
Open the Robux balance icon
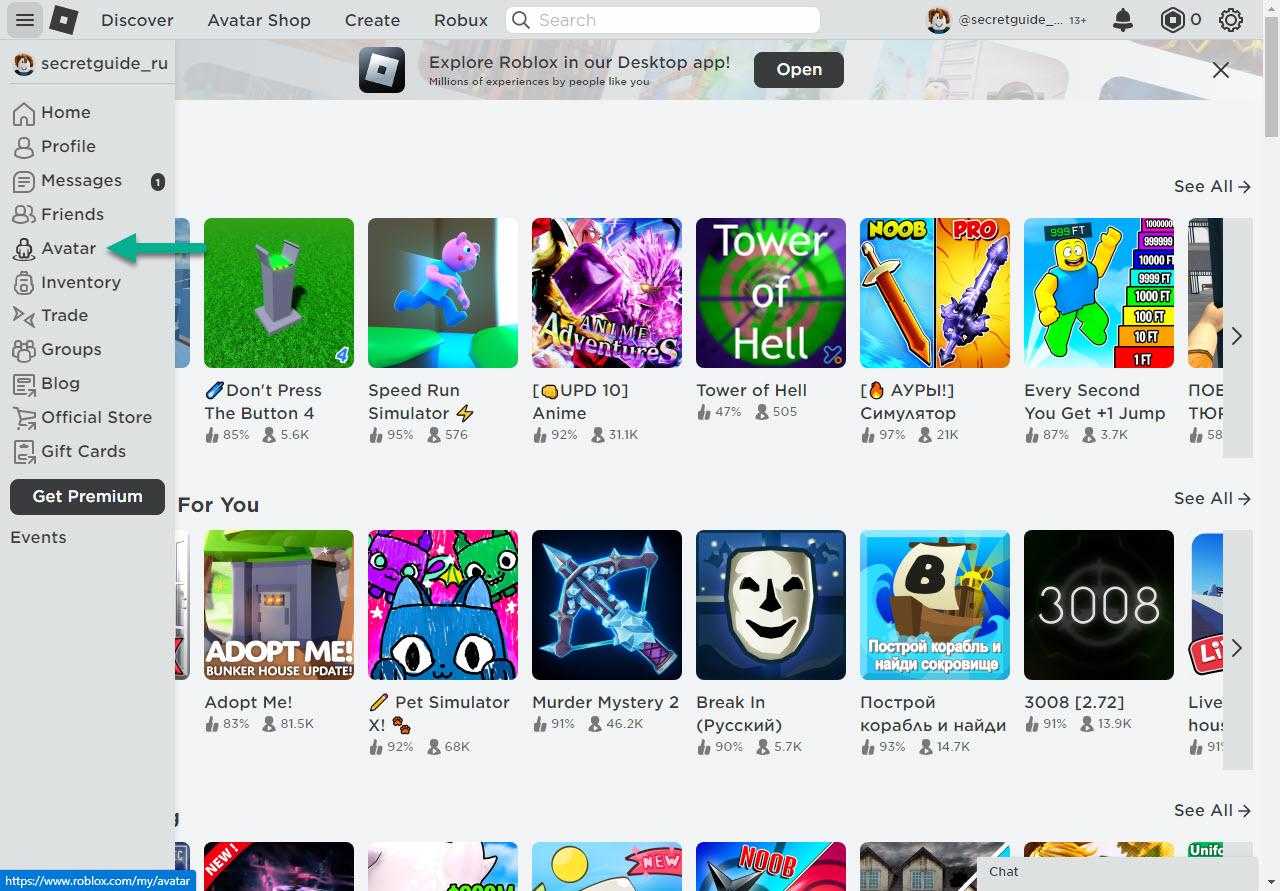click(1172, 20)
